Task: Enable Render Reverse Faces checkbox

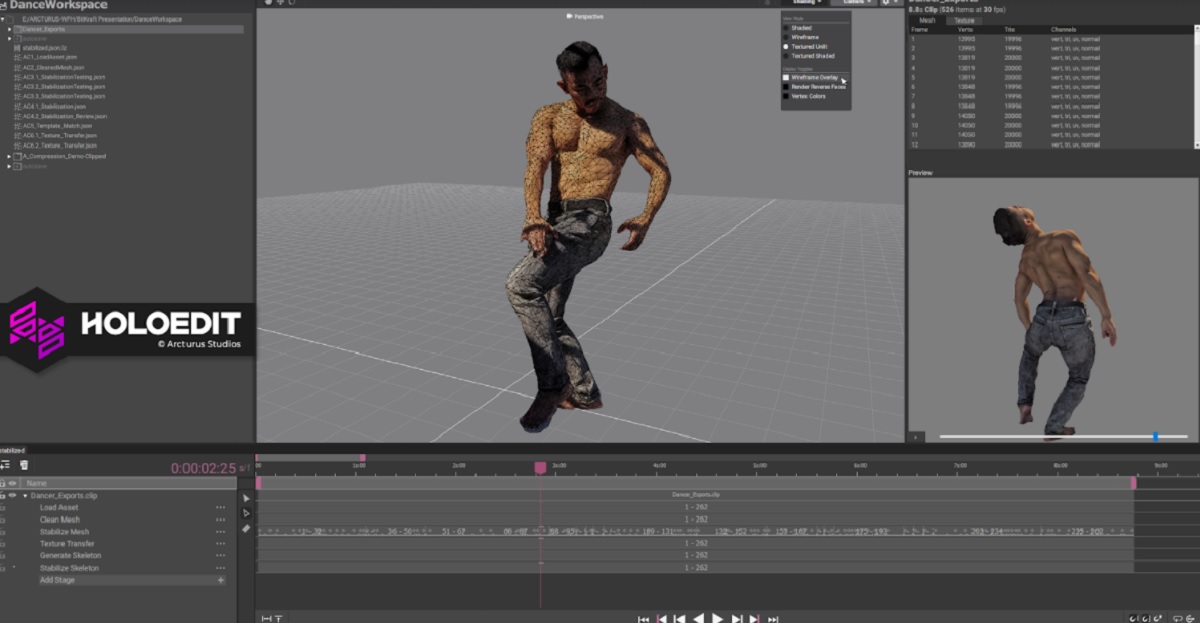Action: [786, 87]
